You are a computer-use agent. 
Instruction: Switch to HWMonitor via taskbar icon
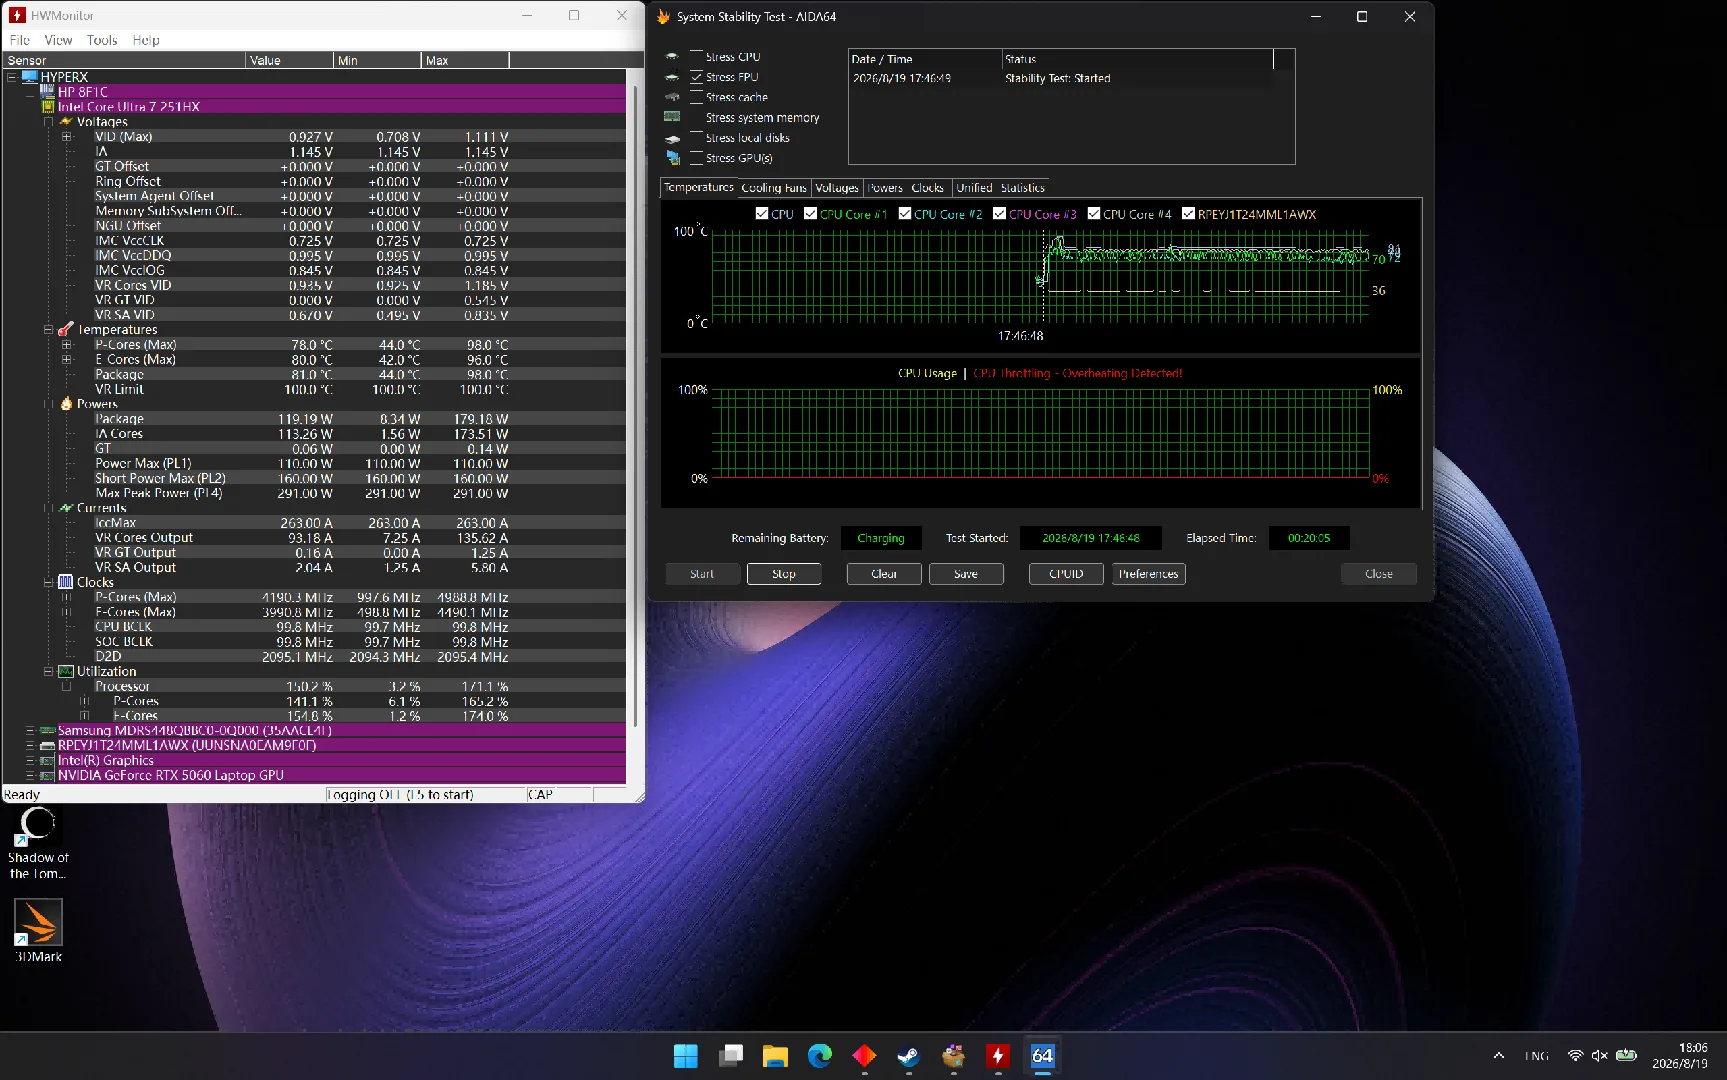tap(998, 1056)
